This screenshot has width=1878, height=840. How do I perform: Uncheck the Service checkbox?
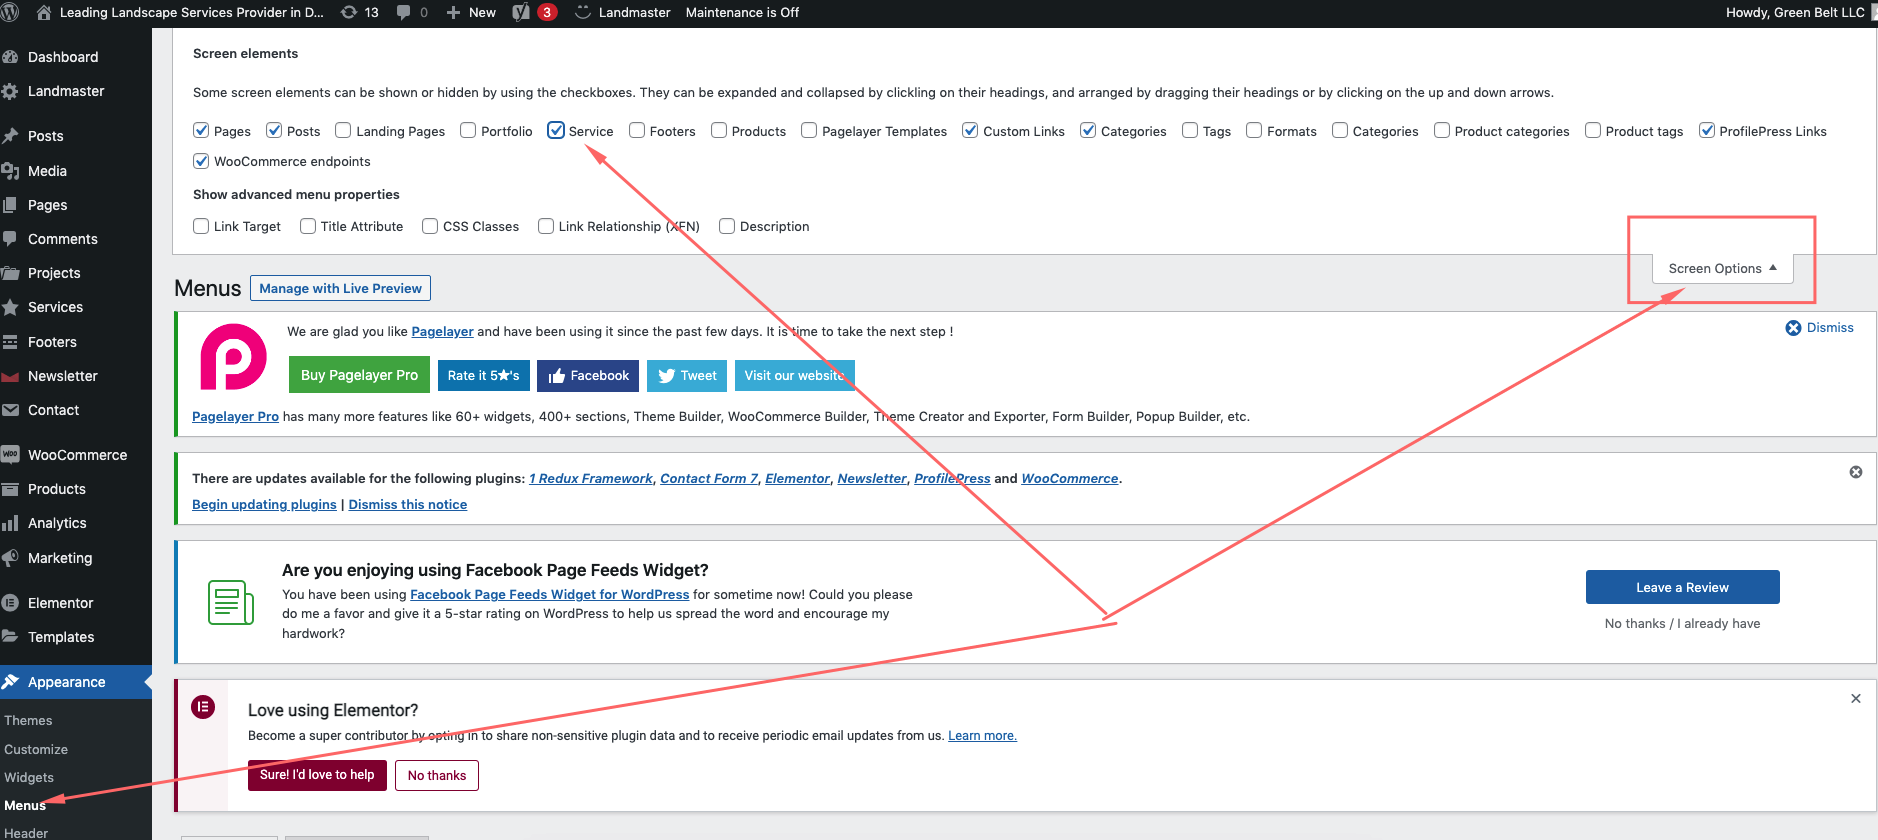556,130
